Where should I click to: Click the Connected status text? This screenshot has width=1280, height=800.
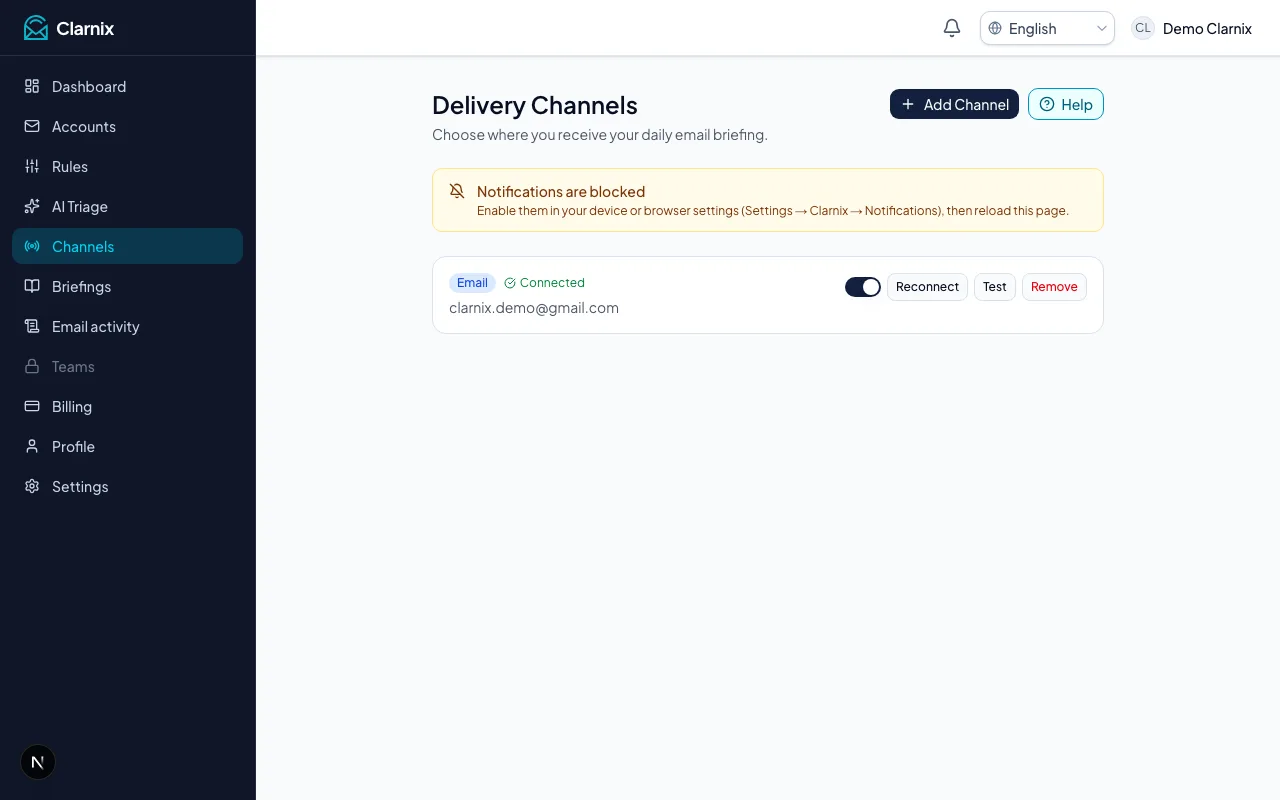[x=552, y=283]
